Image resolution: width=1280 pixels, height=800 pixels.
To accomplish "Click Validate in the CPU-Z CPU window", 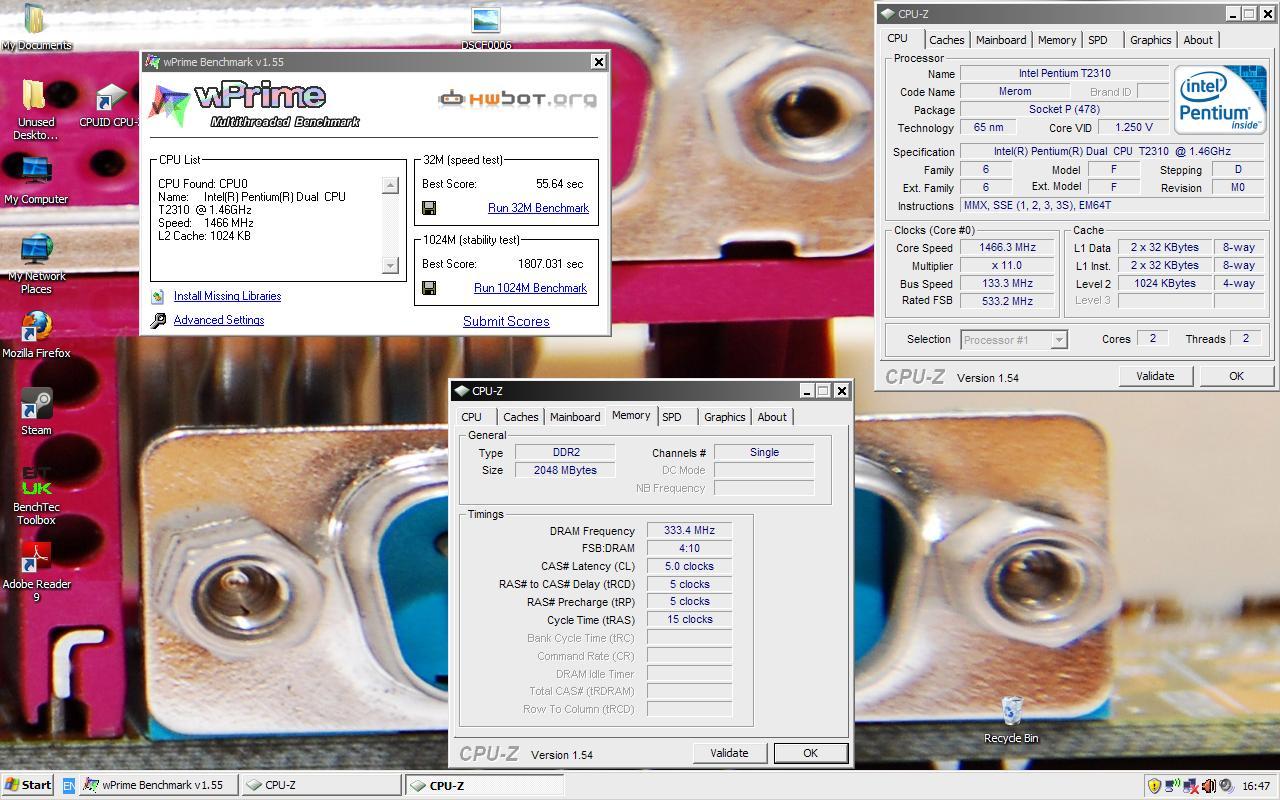I will [1155, 376].
